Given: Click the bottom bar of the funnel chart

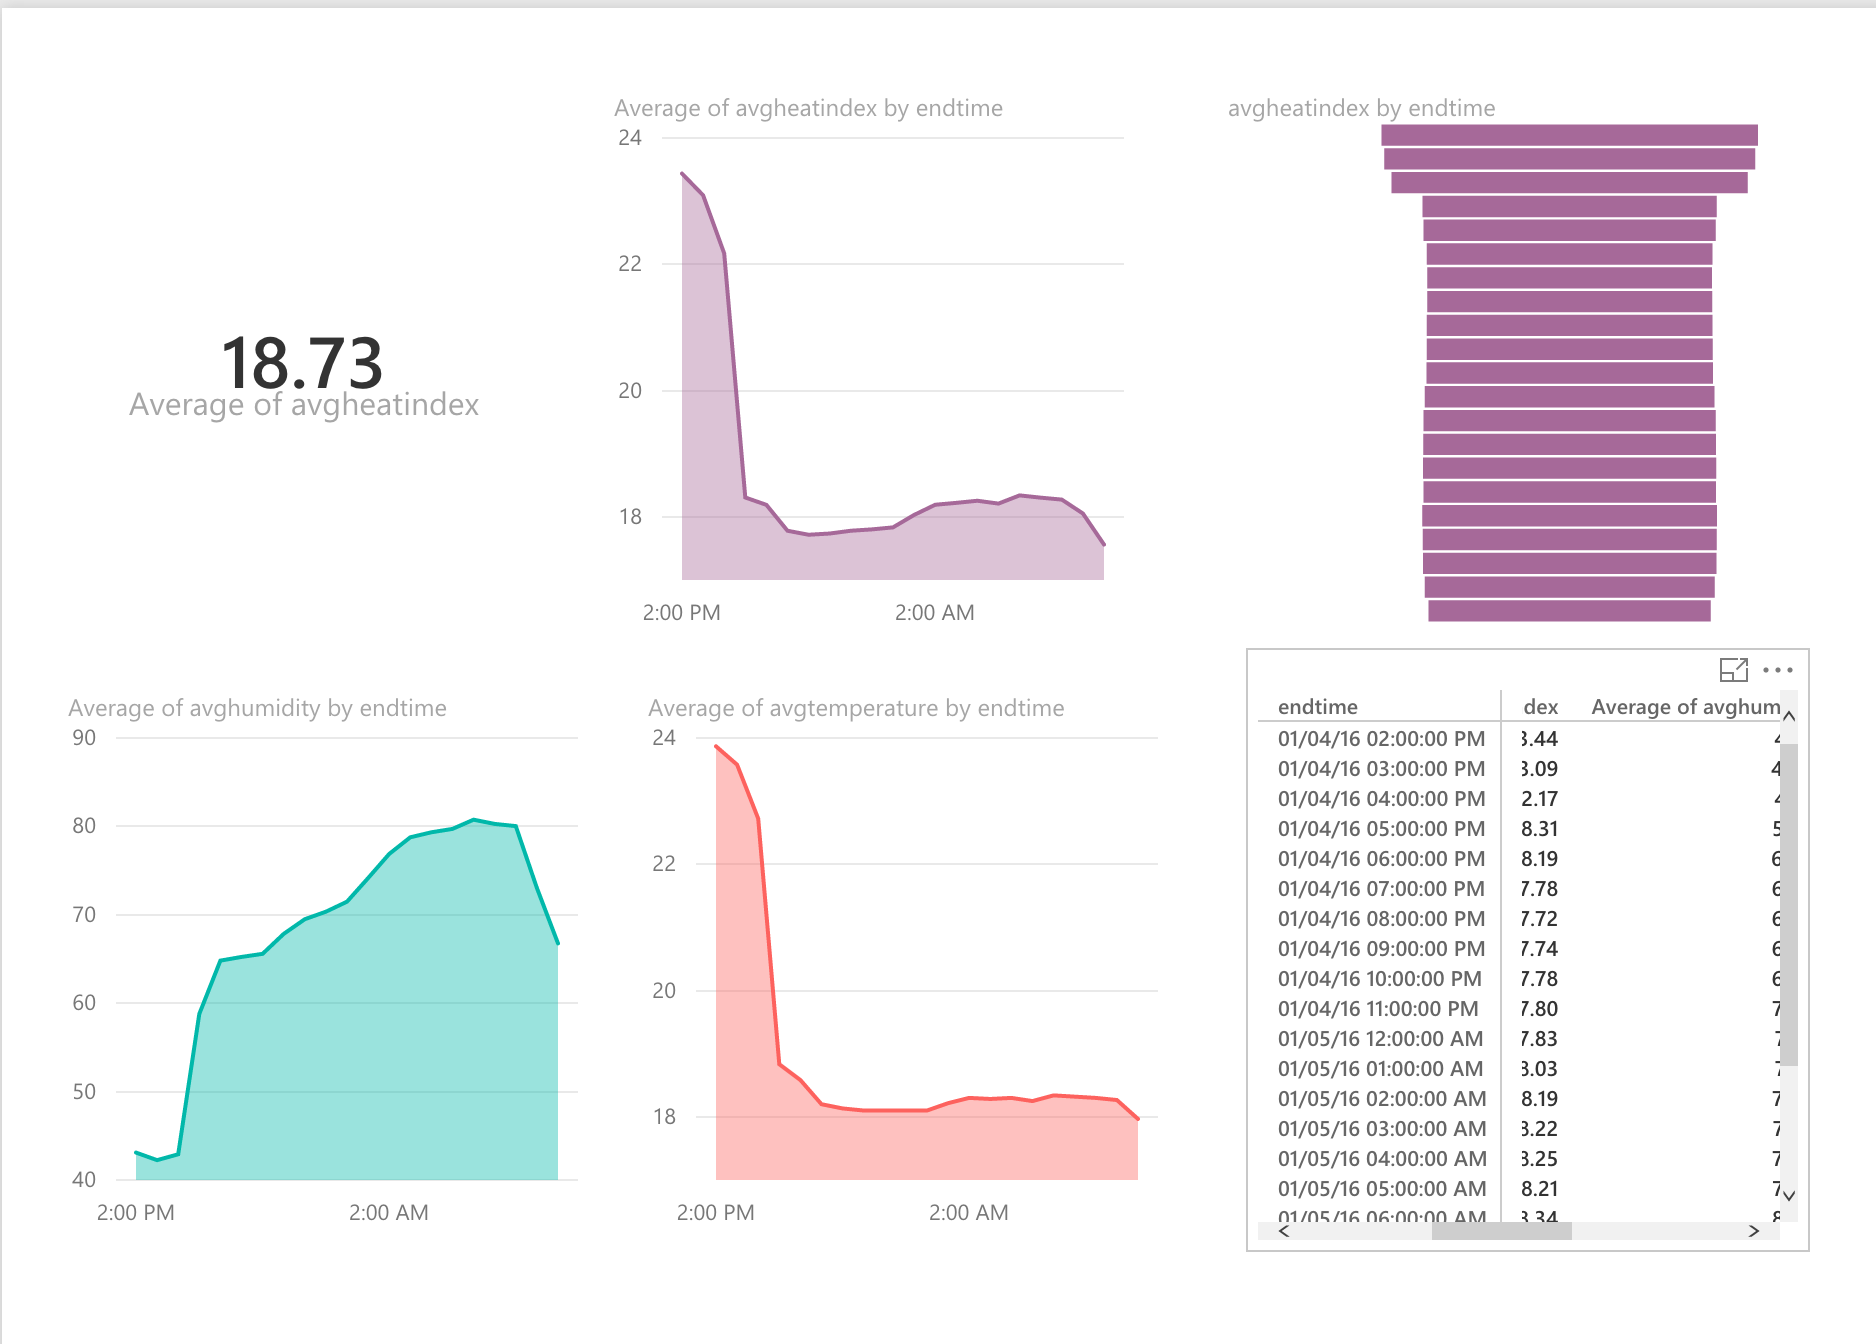Looking at the screenshot, I should (1569, 611).
